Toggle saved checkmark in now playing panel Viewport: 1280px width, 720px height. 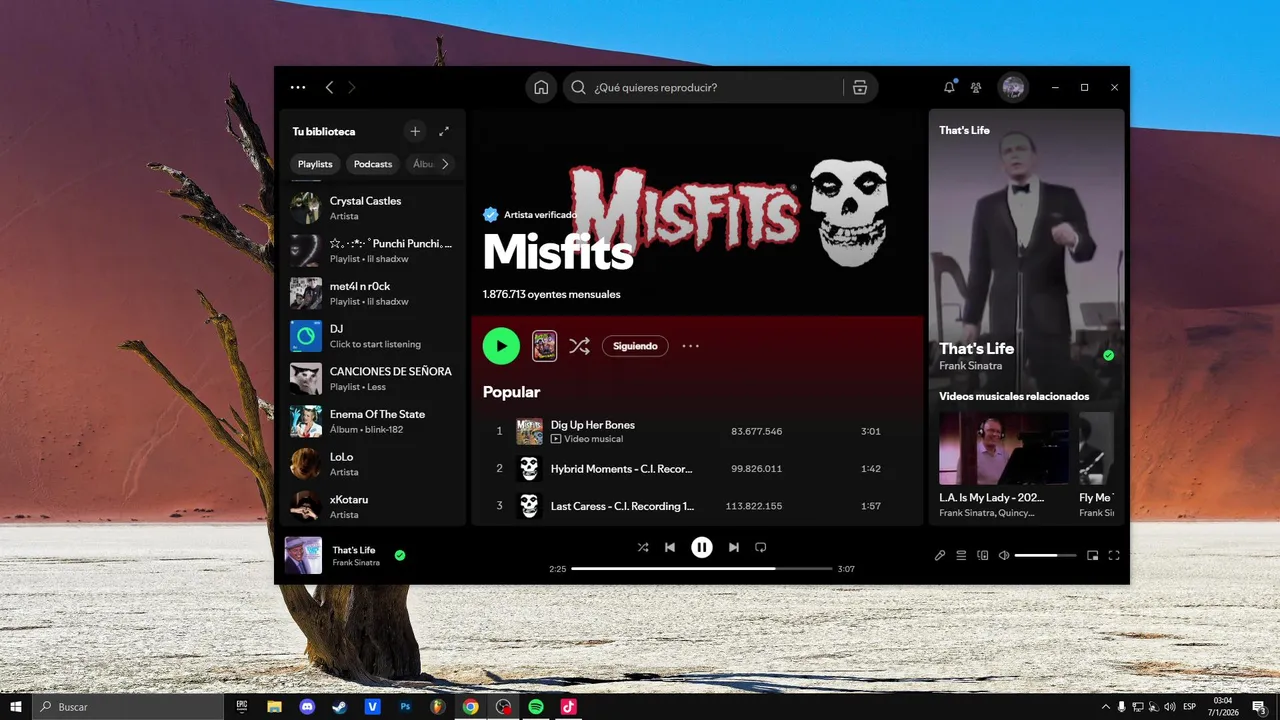(x=1108, y=355)
